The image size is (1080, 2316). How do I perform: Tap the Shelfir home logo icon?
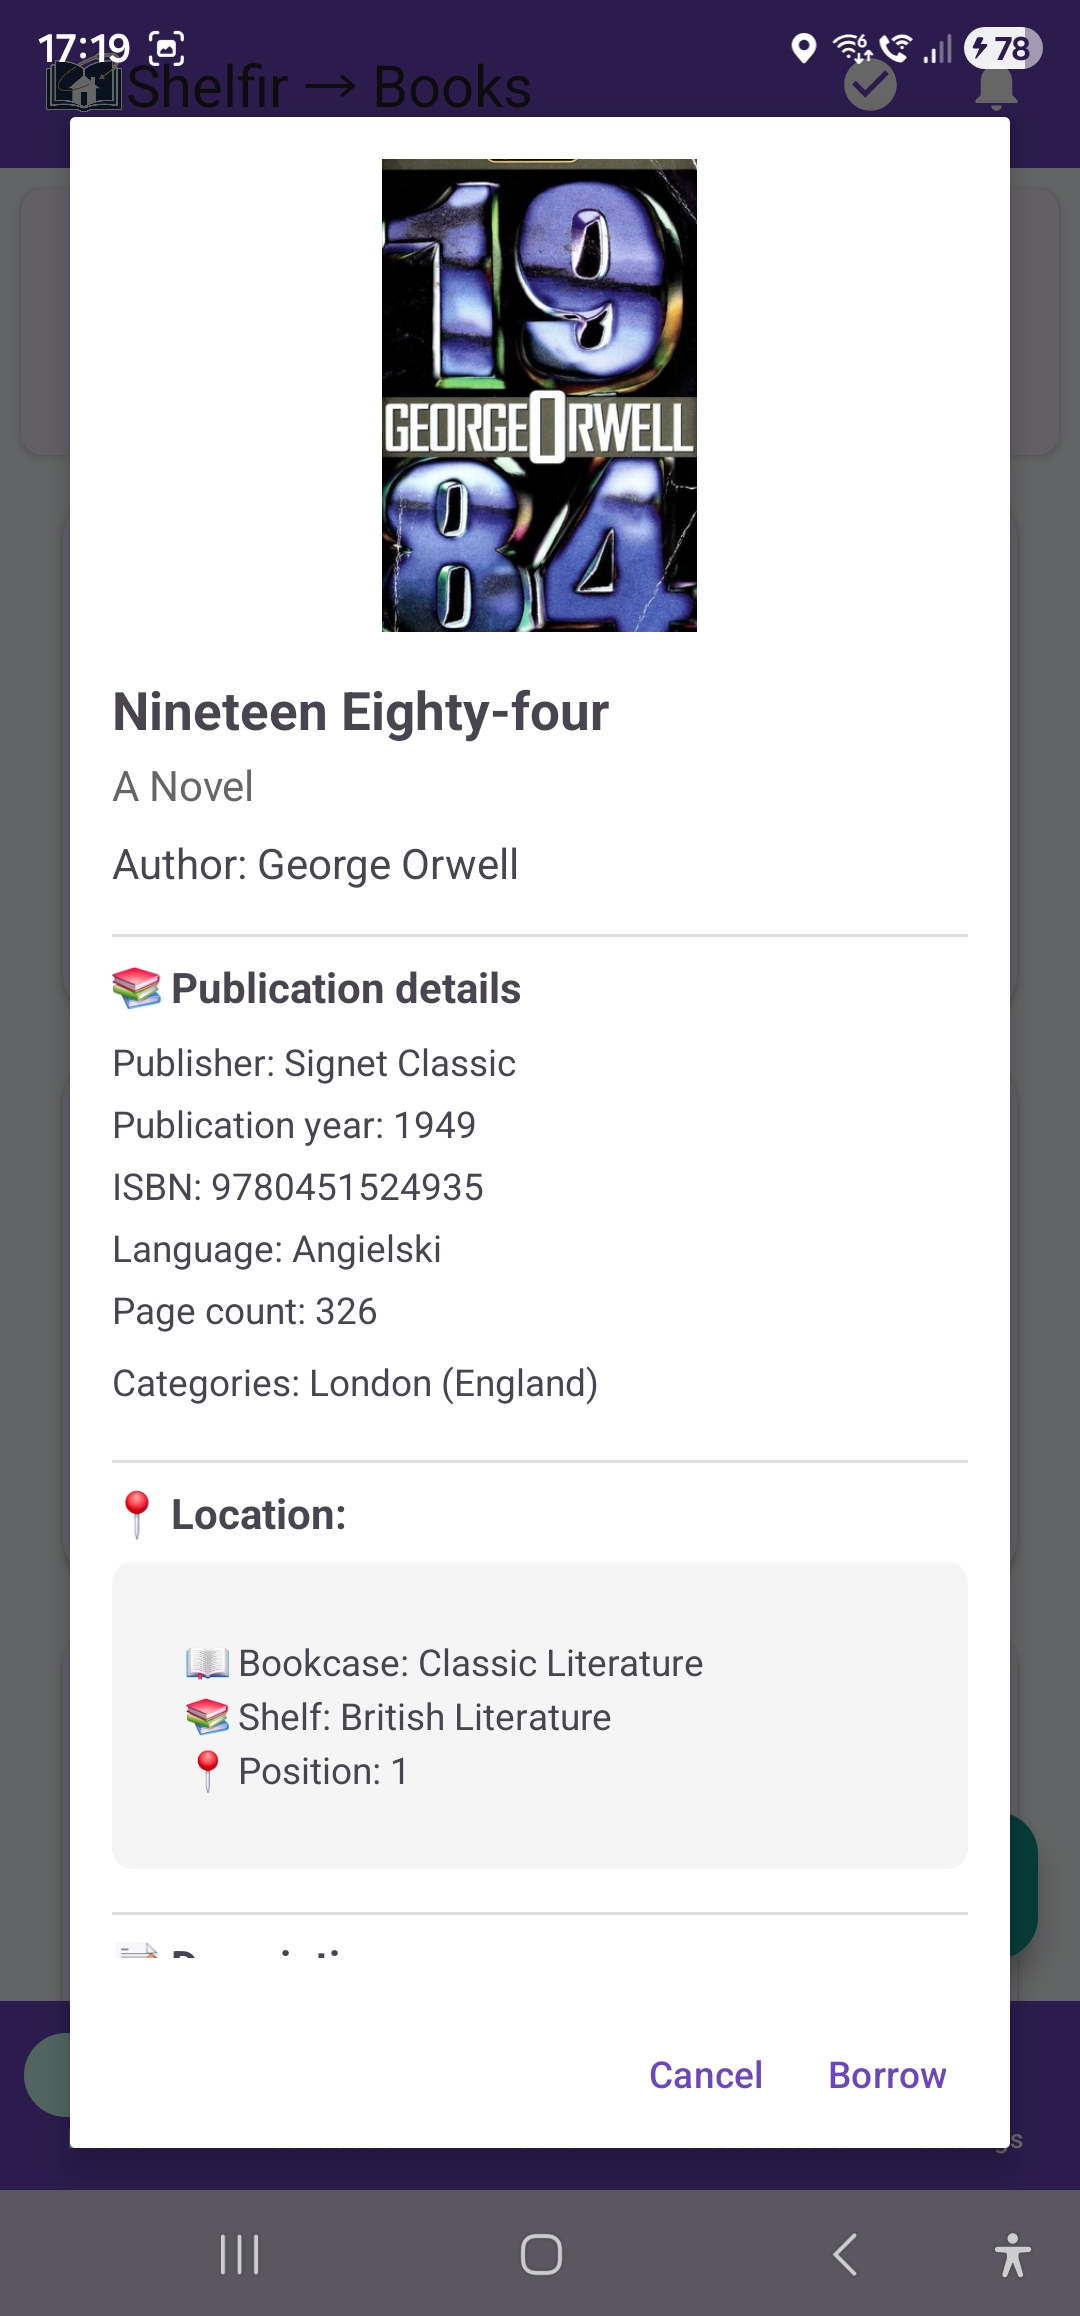84,87
